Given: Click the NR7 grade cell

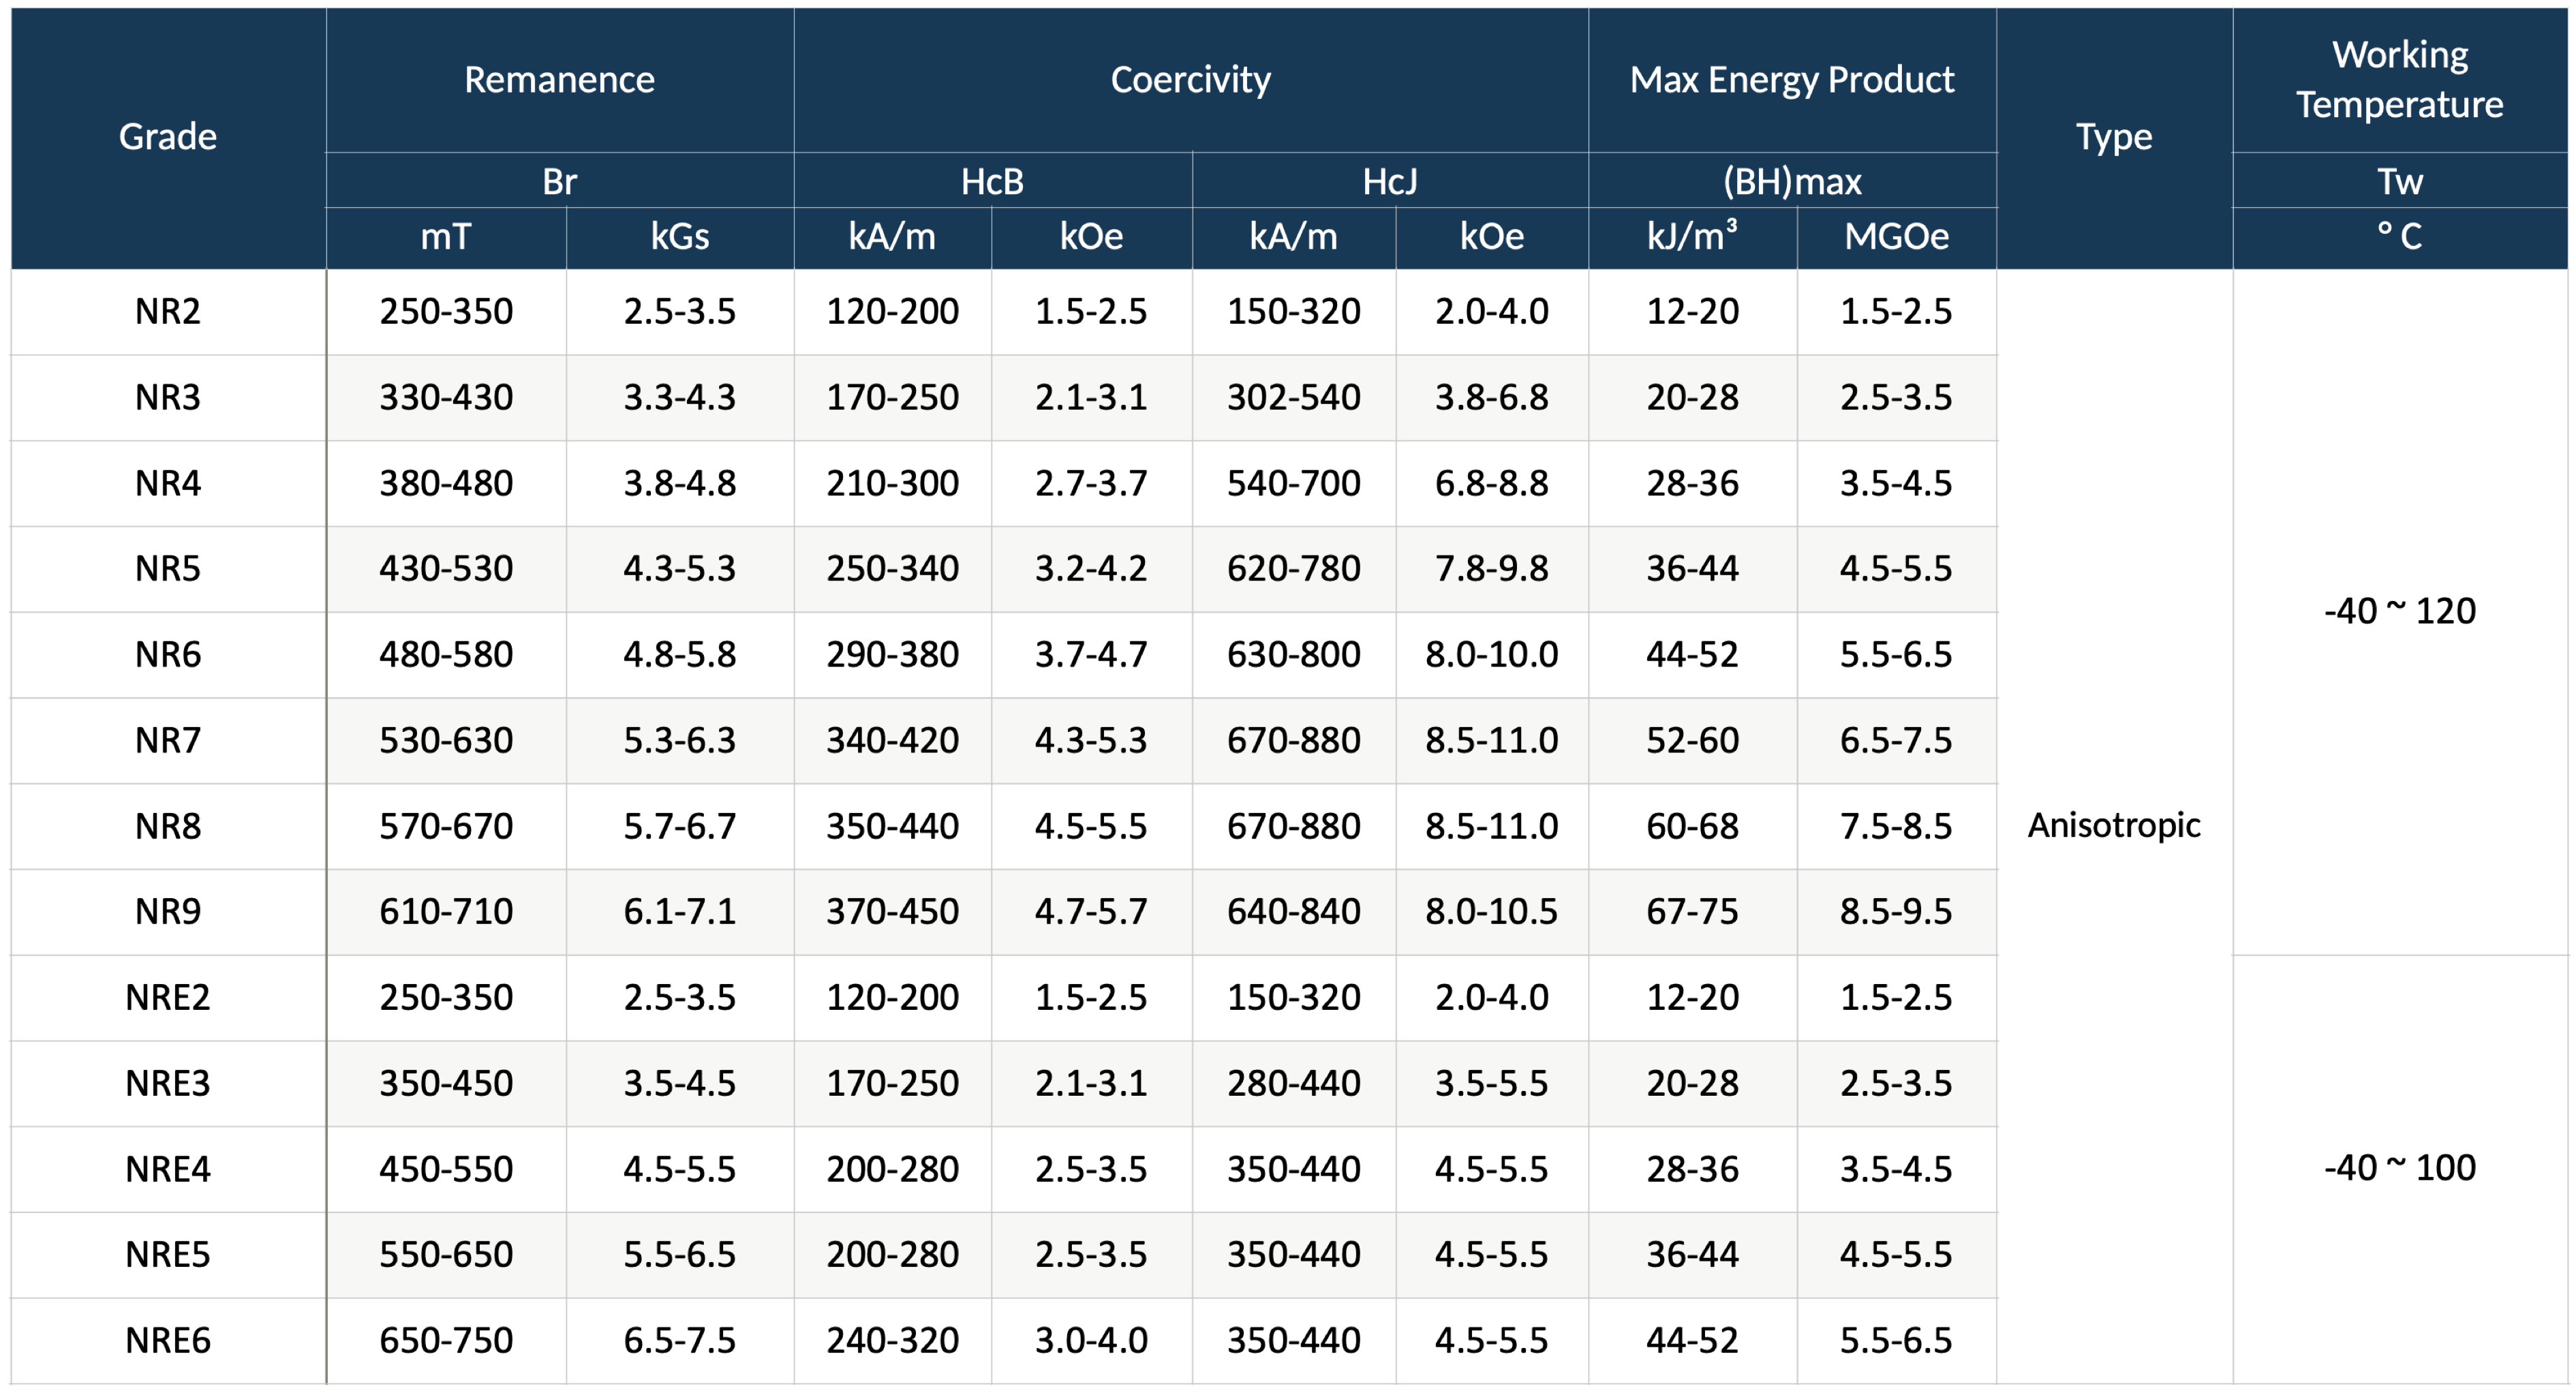Looking at the screenshot, I should (168, 741).
